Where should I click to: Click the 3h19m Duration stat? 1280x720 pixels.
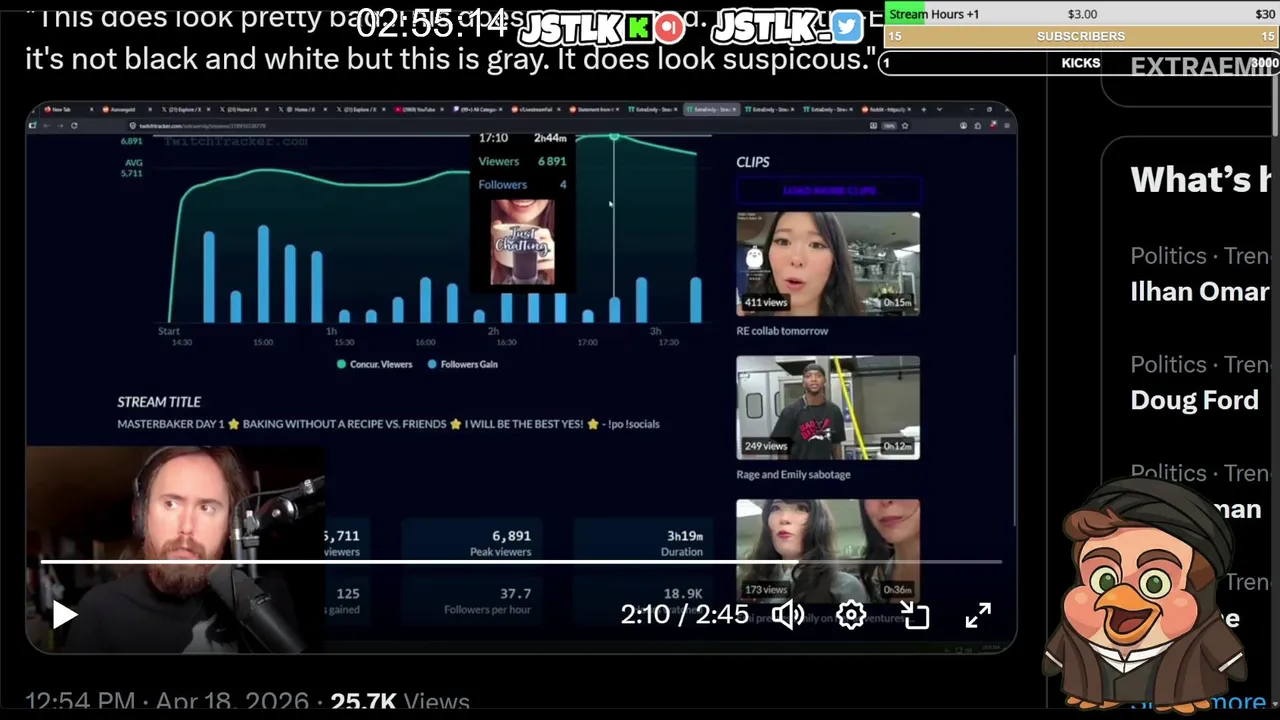point(683,543)
